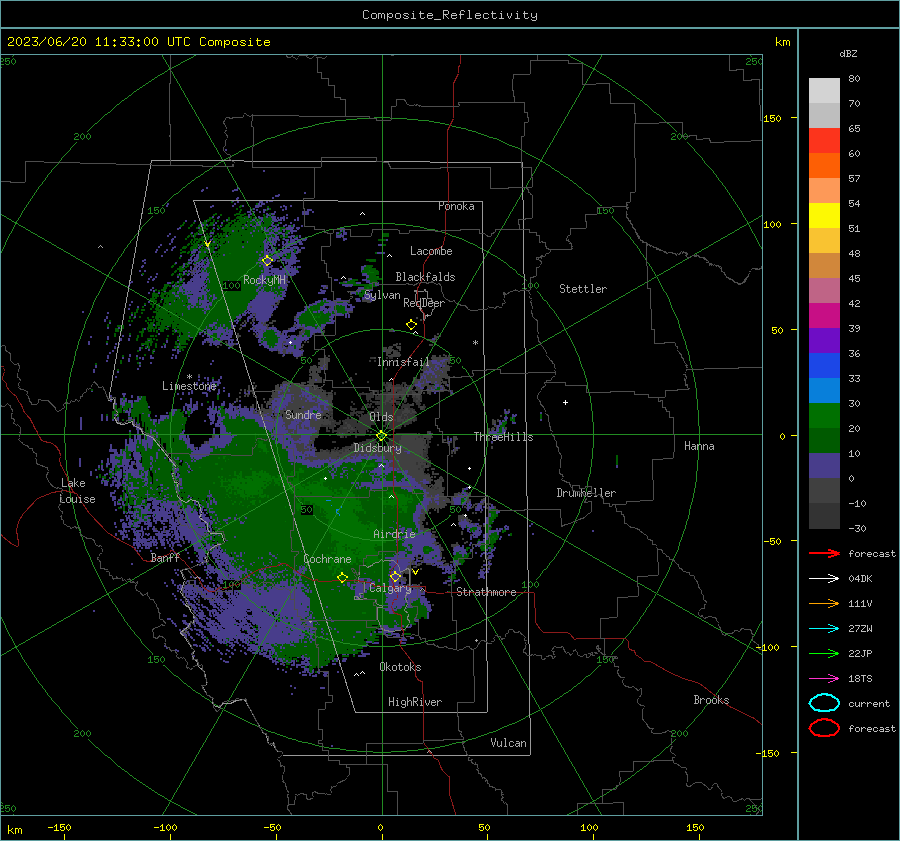Click the Sundre city label
900x841 pixels.
303,414
